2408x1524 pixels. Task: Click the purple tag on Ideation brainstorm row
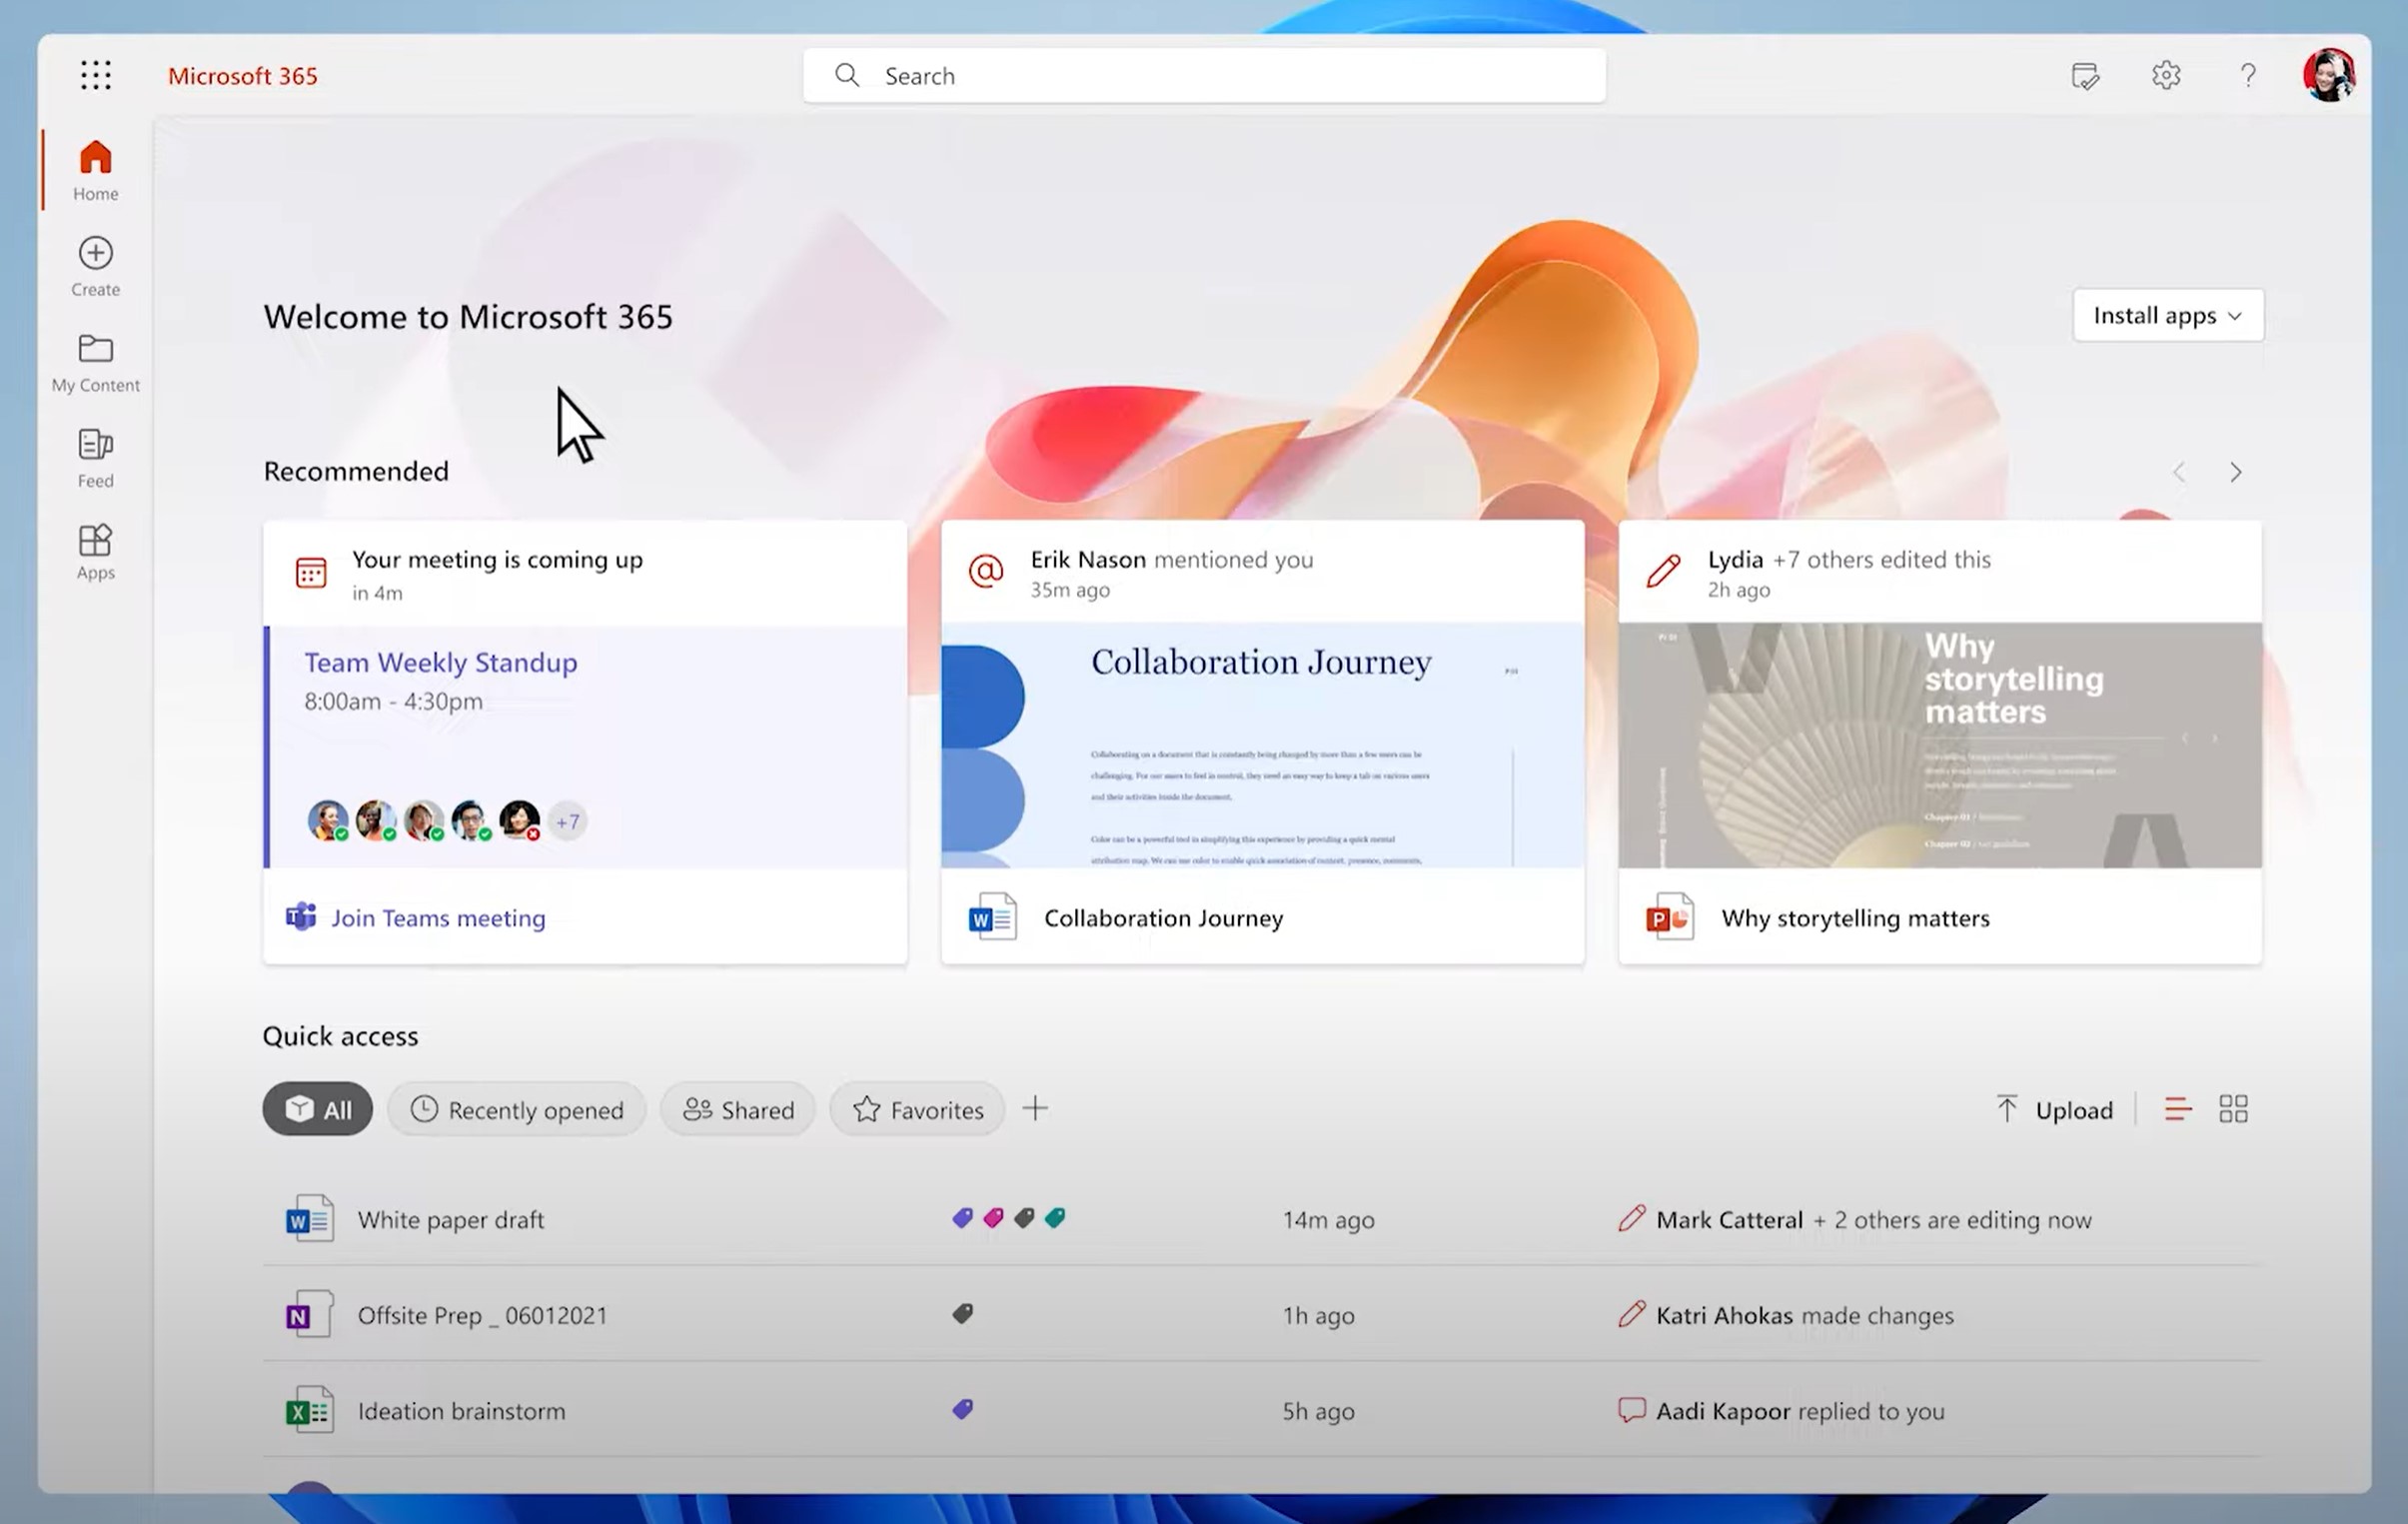pos(962,1409)
